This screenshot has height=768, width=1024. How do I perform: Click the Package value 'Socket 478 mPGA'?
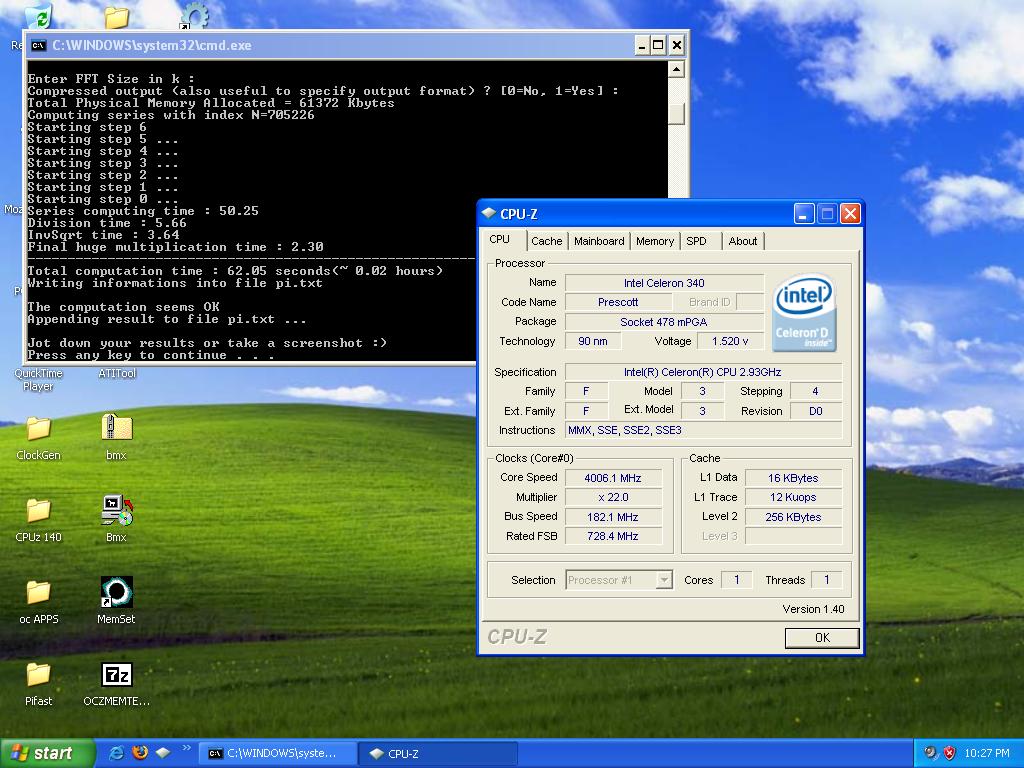[664, 321]
